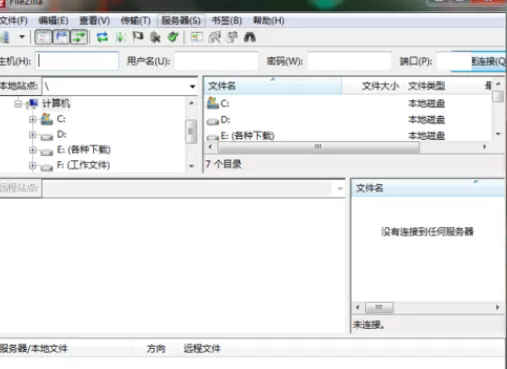The width and height of the screenshot is (507, 369).
Task: Select C: row in local file list
Action: [348, 103]
